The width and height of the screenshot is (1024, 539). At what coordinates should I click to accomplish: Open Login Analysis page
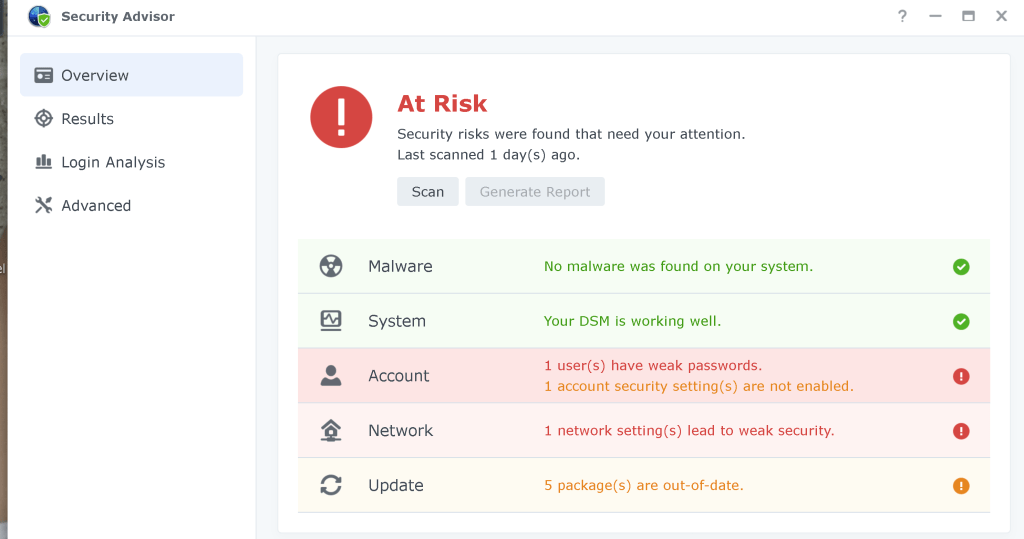coord(131,162)
